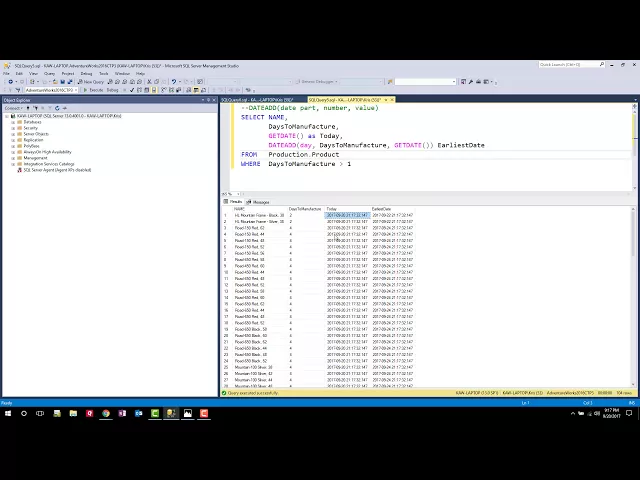Viewport: 640px width, 480px height.
Task: Expand the AlwaysOn High Availability folder
Action: (x=13, y=152)
